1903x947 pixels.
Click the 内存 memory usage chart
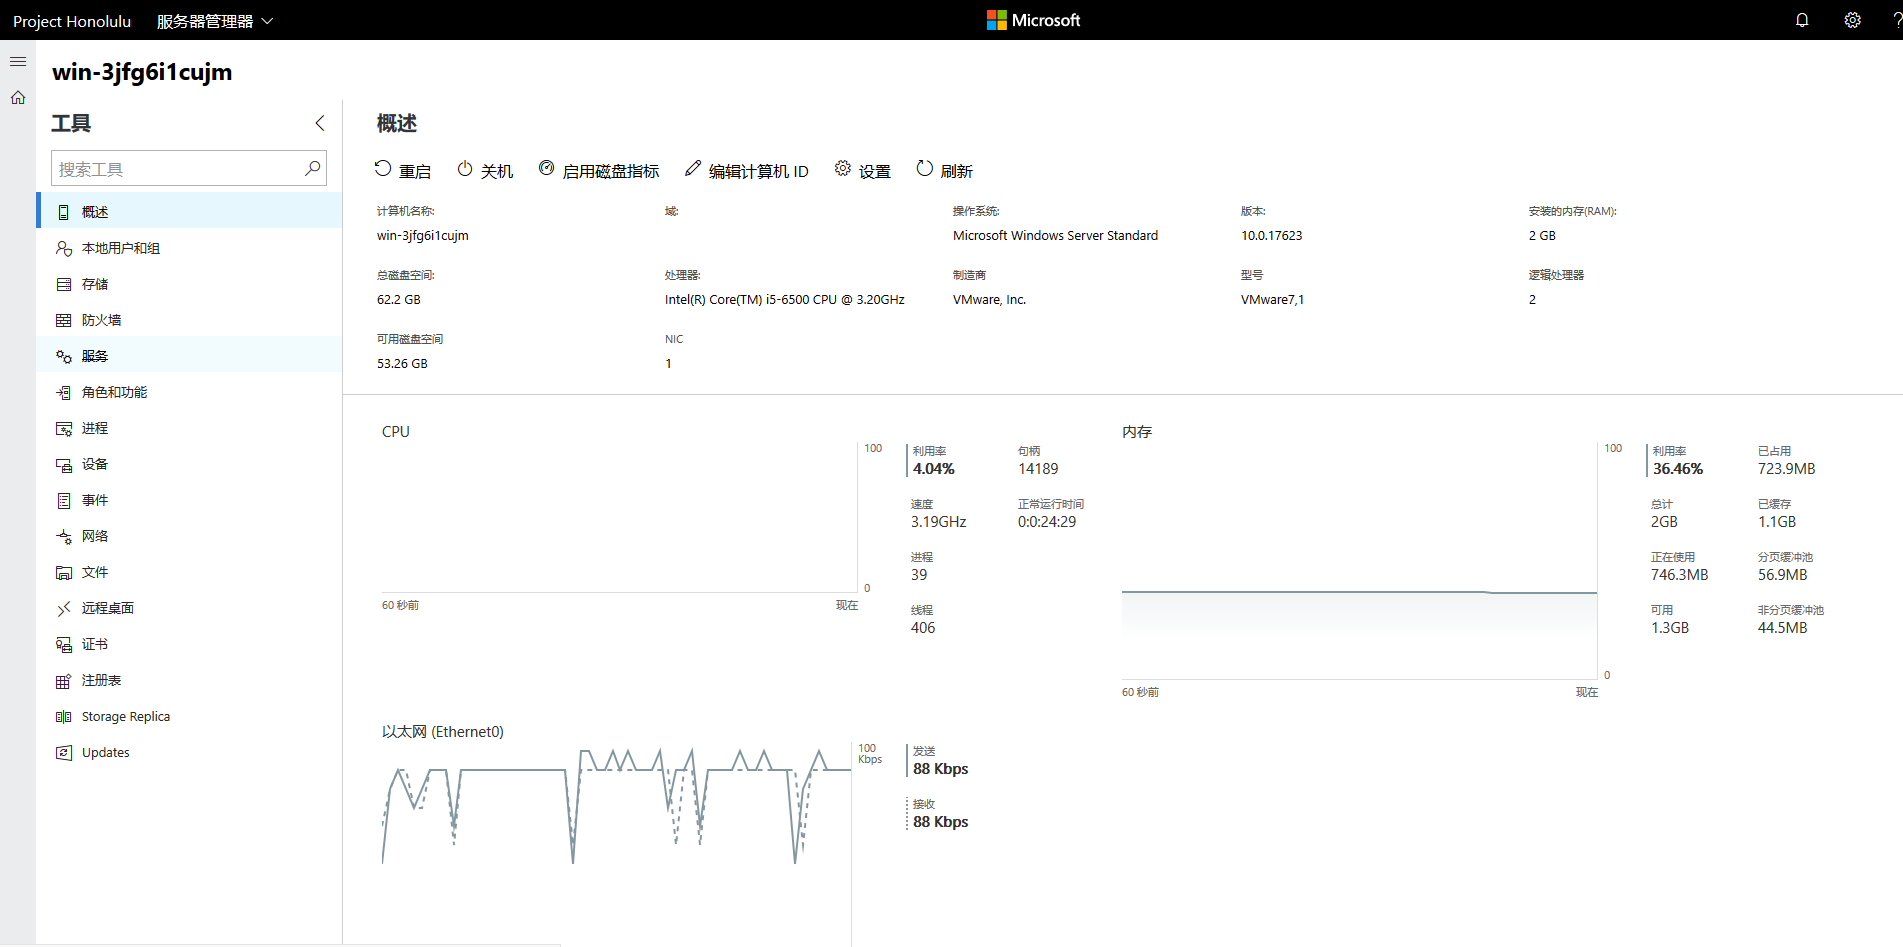[x=1359, y=562]
